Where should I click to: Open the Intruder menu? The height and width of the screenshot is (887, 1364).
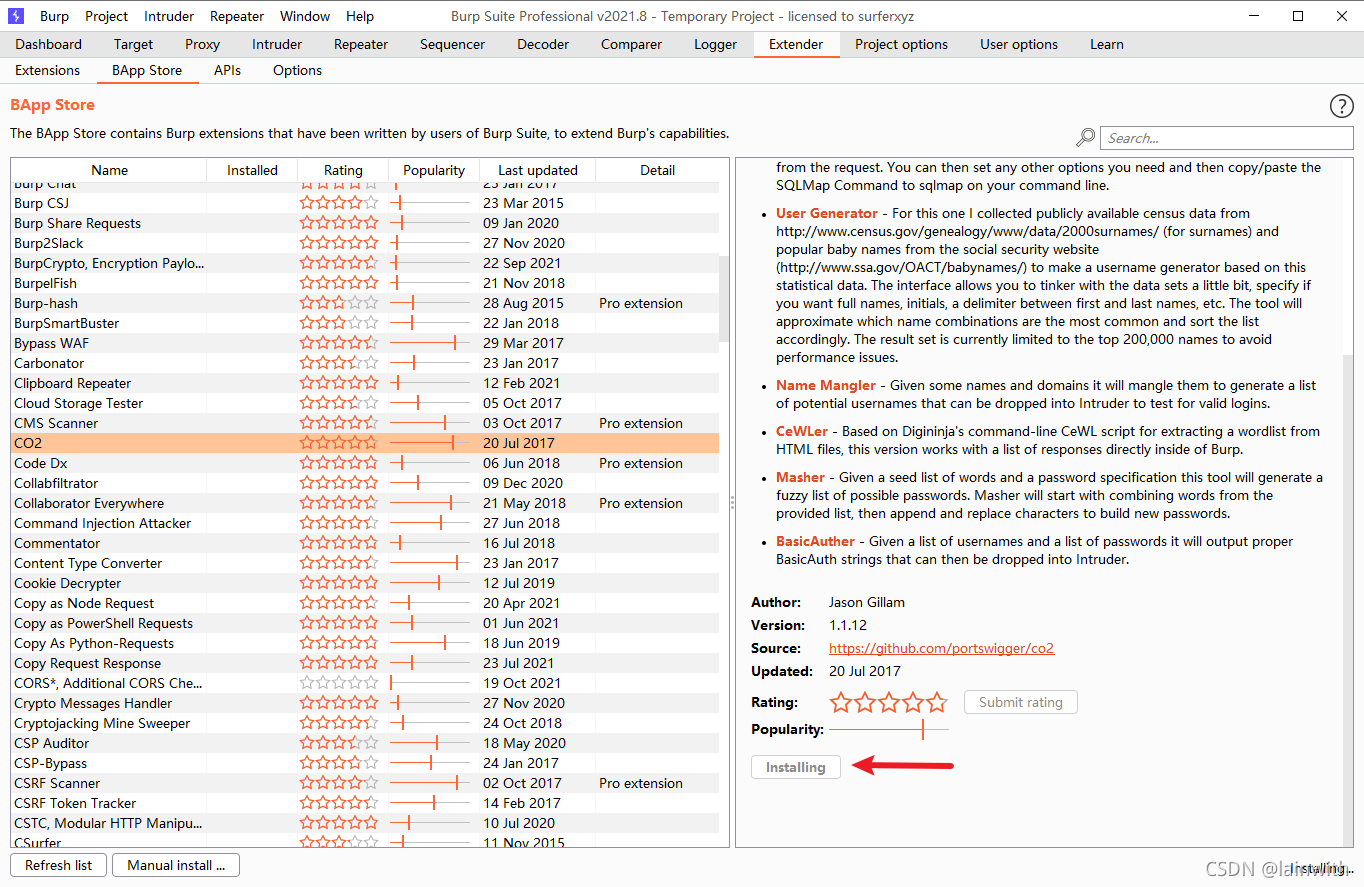pos(169,16)
